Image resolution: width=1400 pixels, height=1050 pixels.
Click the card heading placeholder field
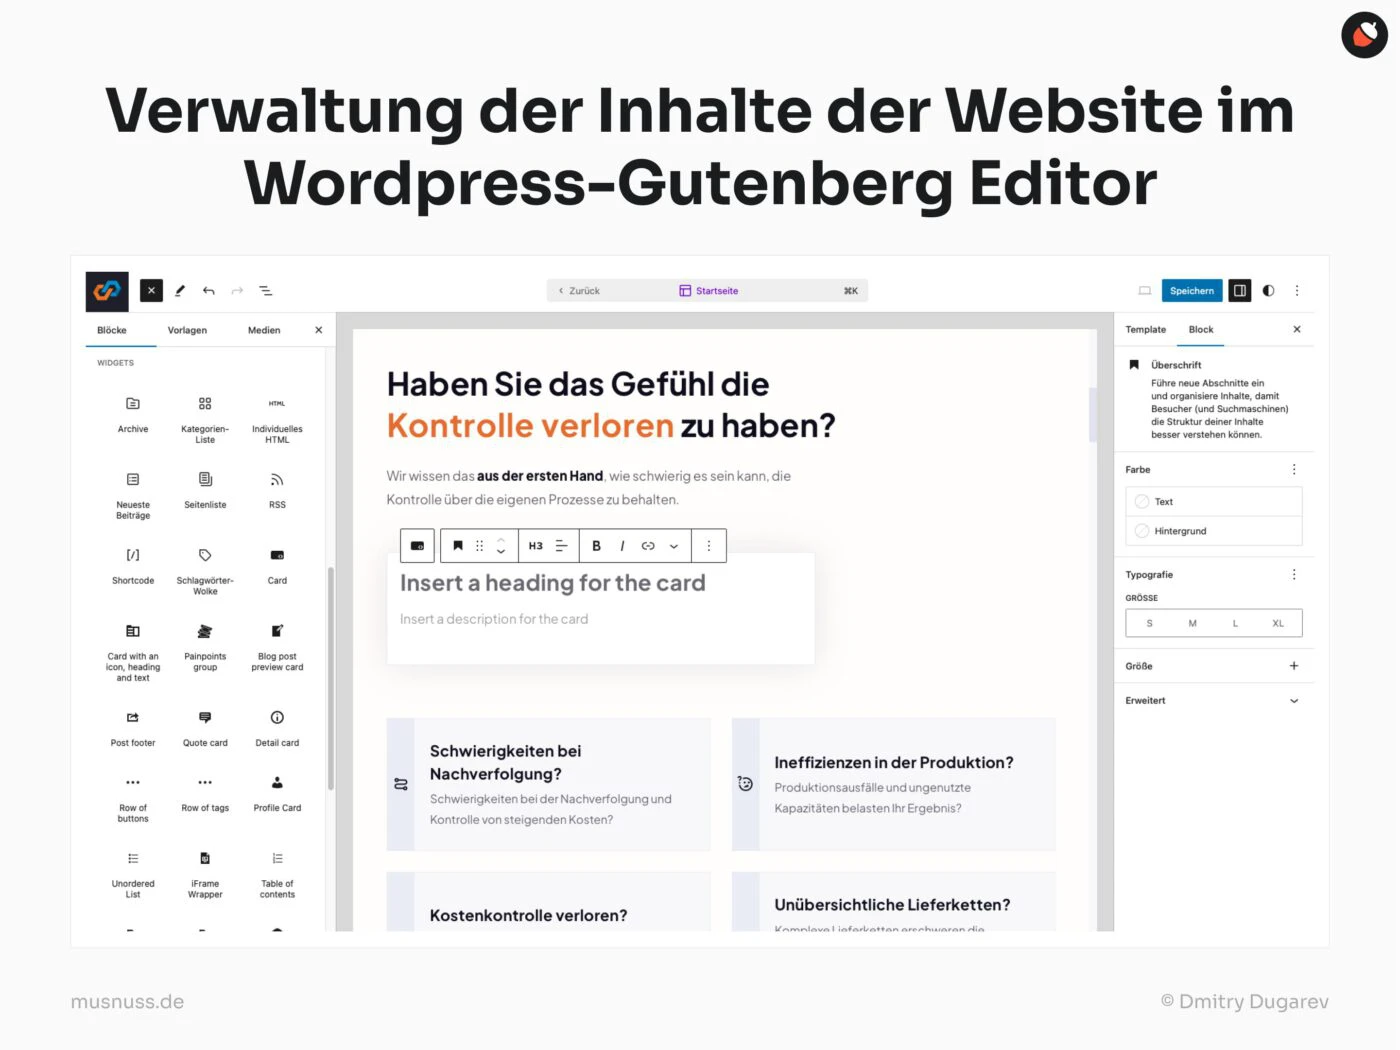point(553,583)
